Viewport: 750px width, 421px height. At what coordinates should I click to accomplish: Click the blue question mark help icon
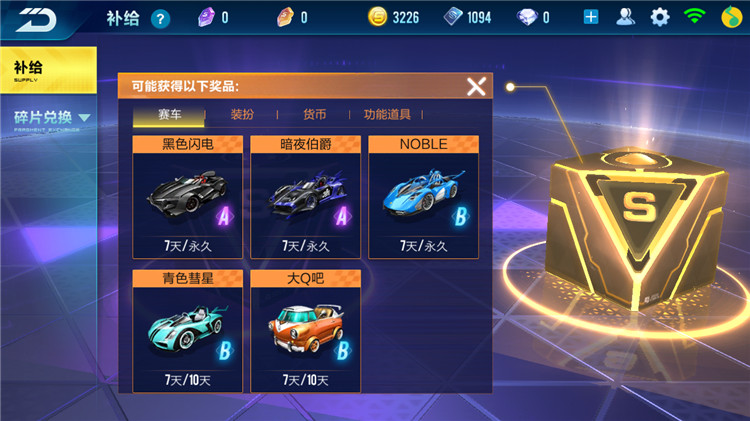[161, 19]
